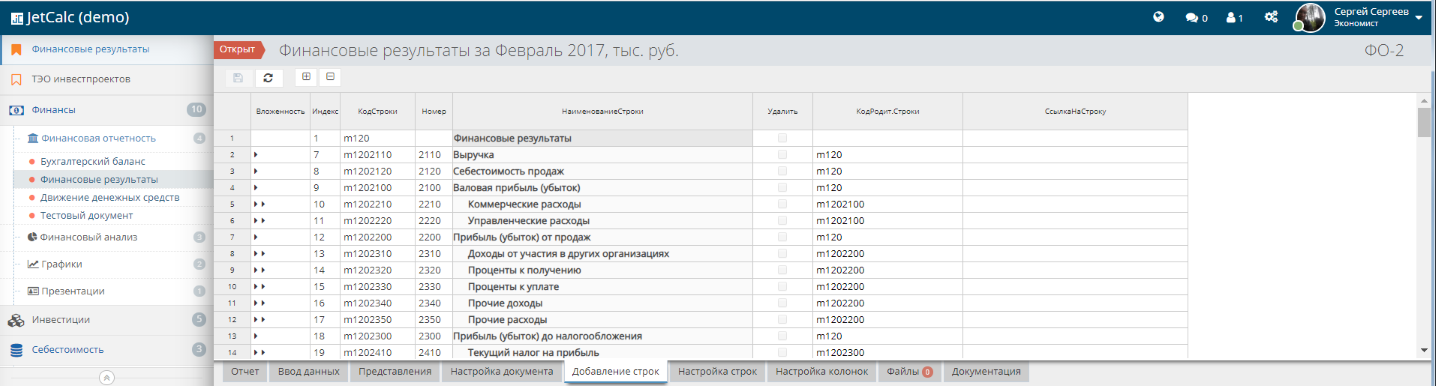The image size is (1436, 386).
Task: Tick the Удалить checkbox for Прибыль от продаж row
Action: coord(782,237)
